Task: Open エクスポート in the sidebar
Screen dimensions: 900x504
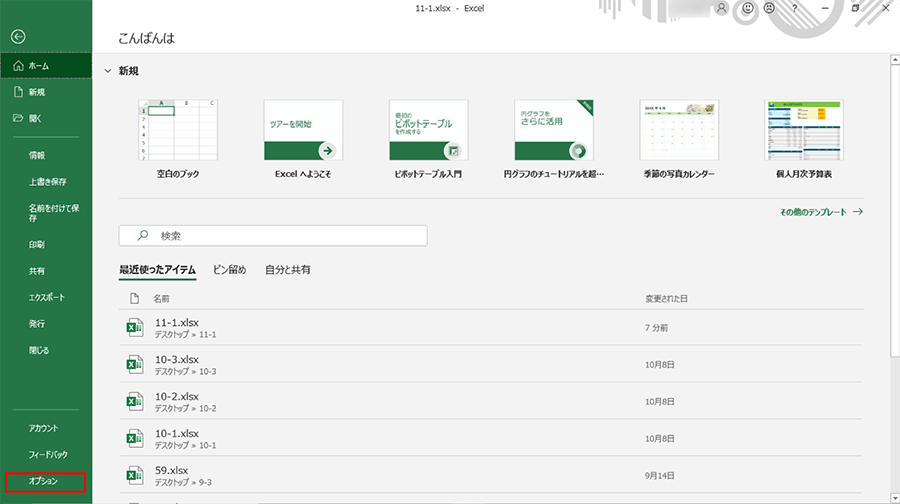Action: [46, 297]
